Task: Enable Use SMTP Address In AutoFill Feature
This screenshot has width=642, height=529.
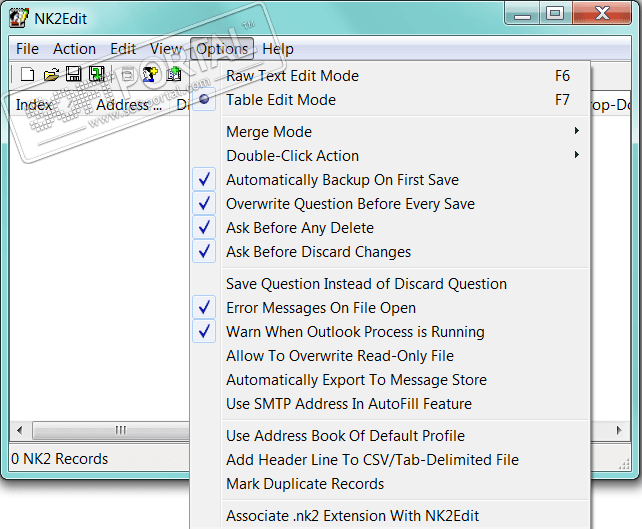Action: 391,404
